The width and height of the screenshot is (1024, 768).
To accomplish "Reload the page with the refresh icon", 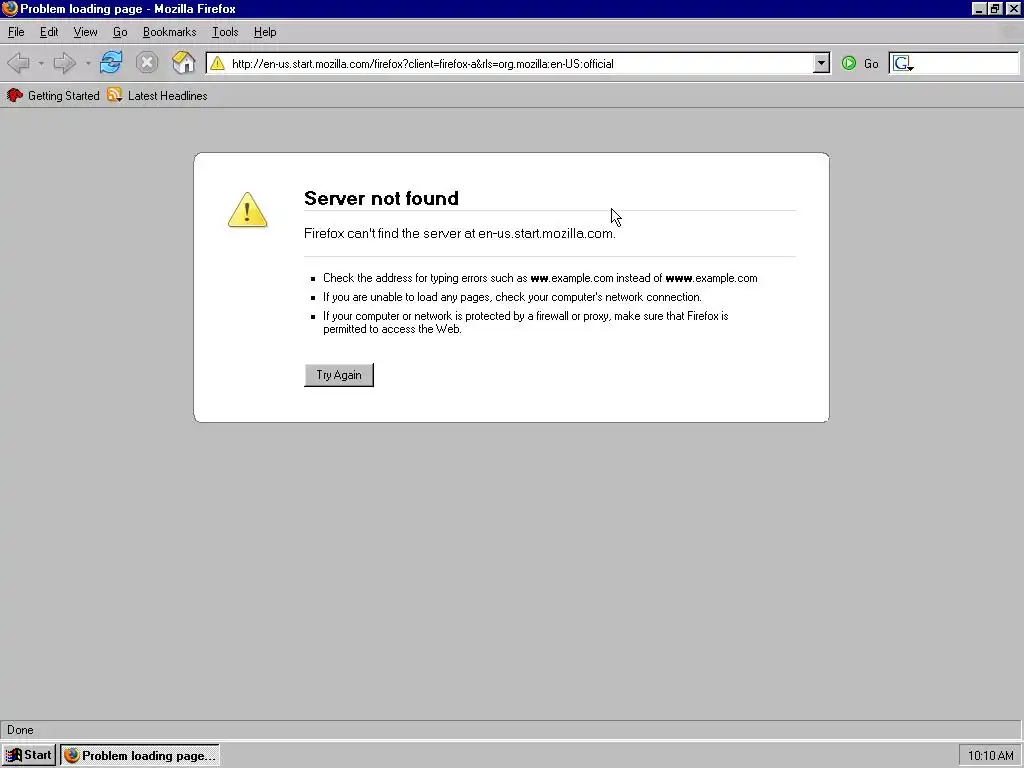I will [111, 63].
